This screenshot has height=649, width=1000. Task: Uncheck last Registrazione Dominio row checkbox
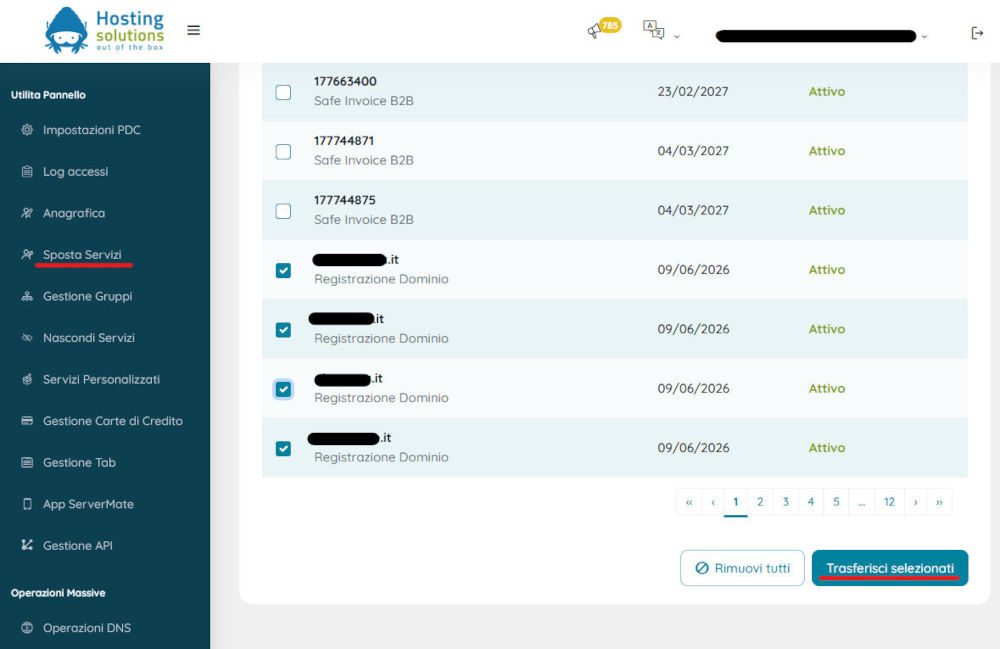tap(283, 448)
